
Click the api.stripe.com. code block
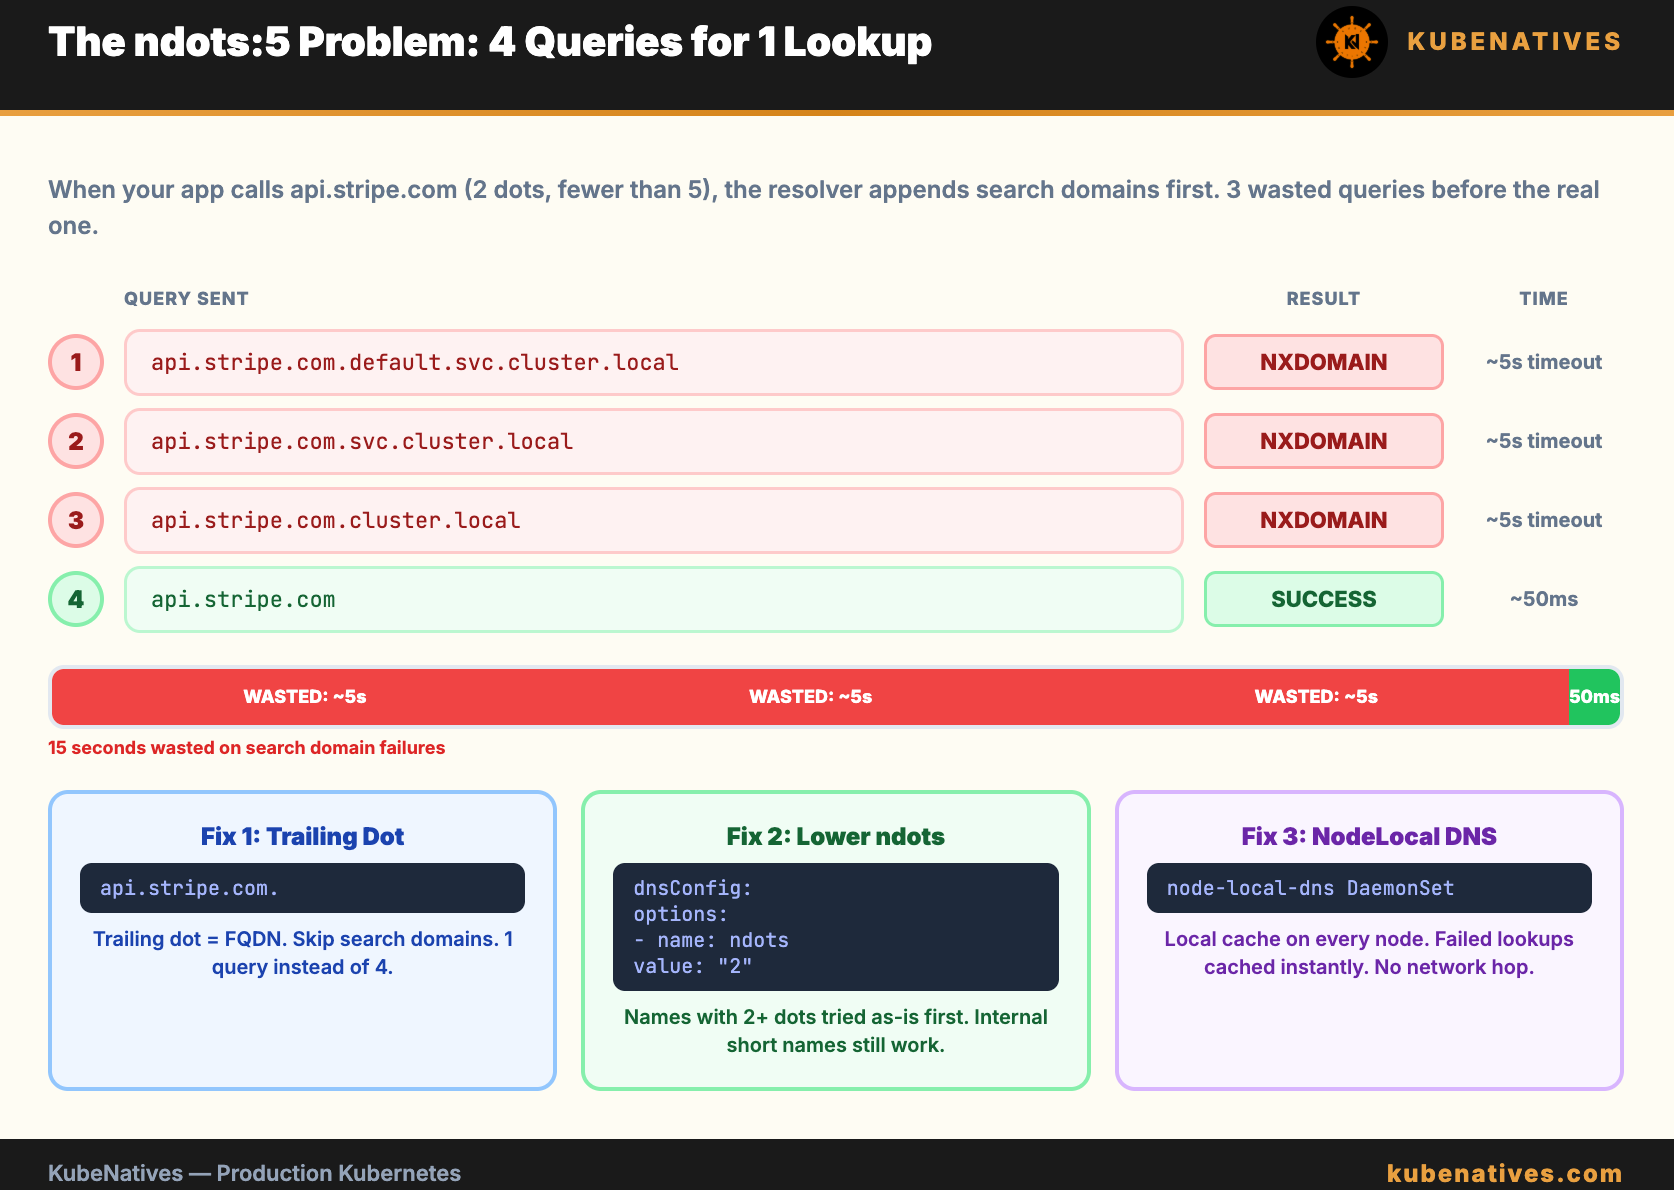(x=302, y=888)
